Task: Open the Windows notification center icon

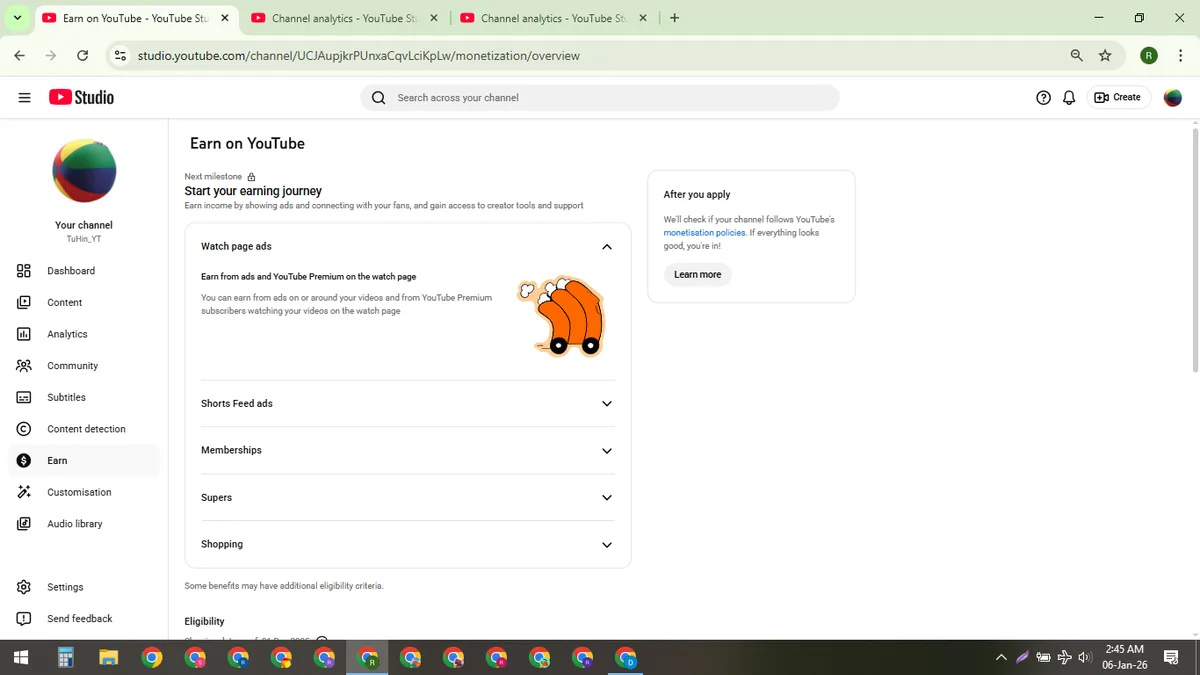Action: click(1171, 658)
